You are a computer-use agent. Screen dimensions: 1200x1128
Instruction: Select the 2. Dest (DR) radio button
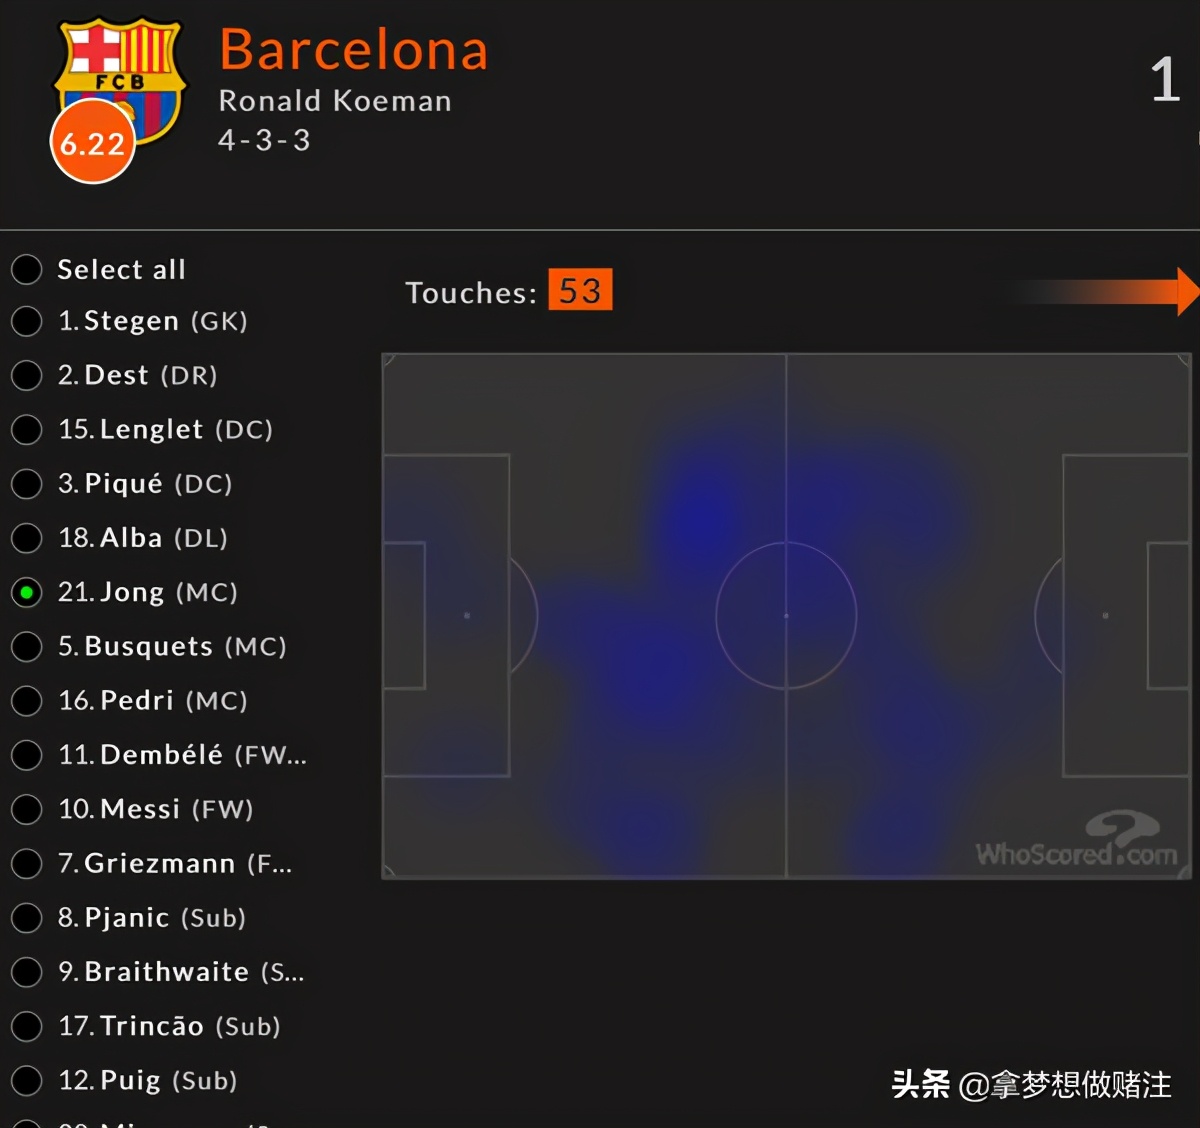click(x=27, y=375)
